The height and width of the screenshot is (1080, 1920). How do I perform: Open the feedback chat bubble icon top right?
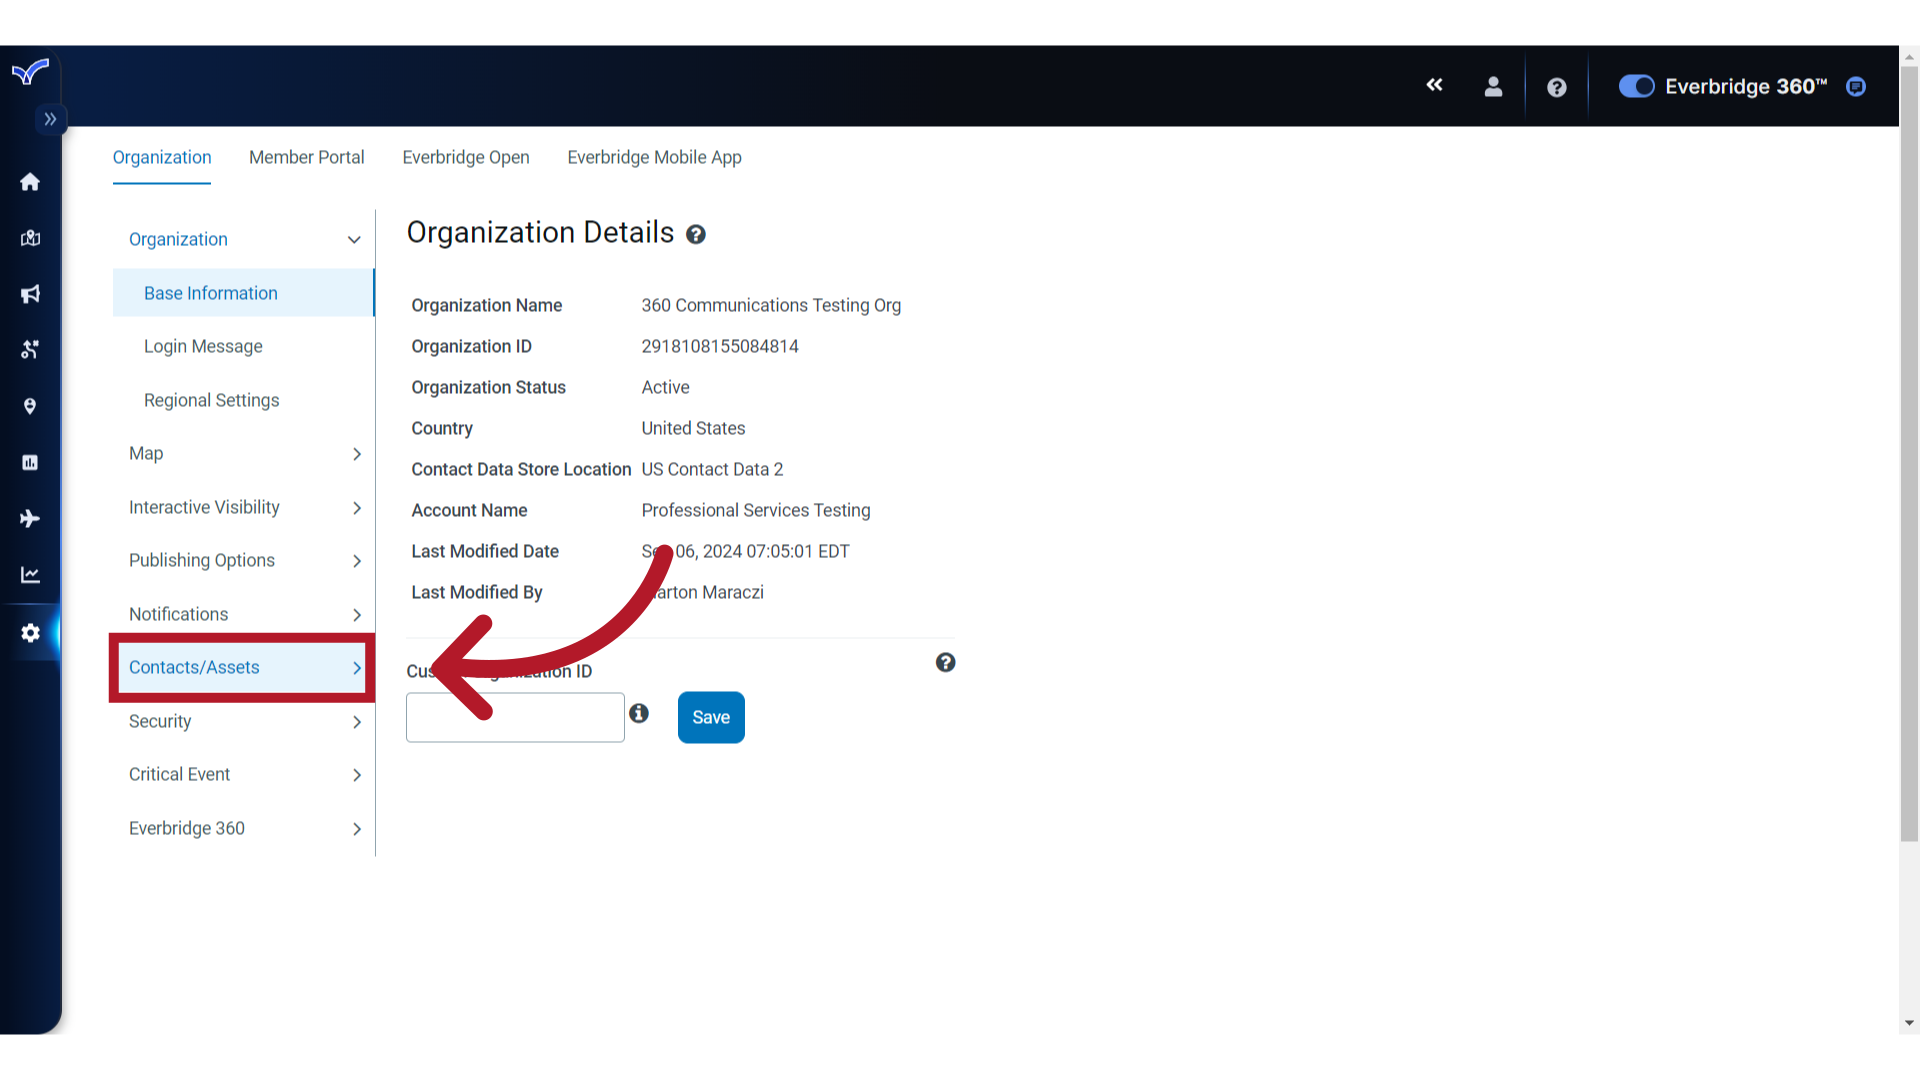click(1856, 87)
